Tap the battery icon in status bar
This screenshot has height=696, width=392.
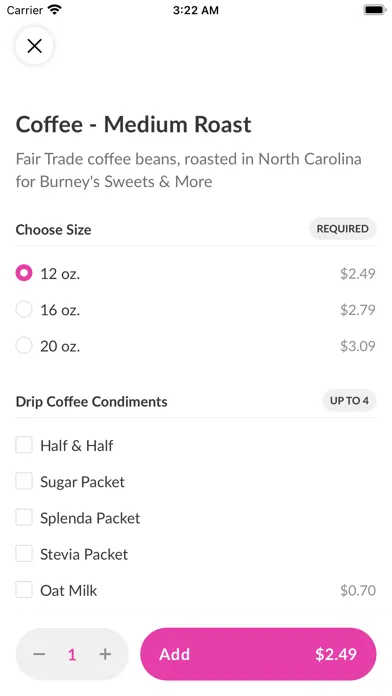point(375,10)
